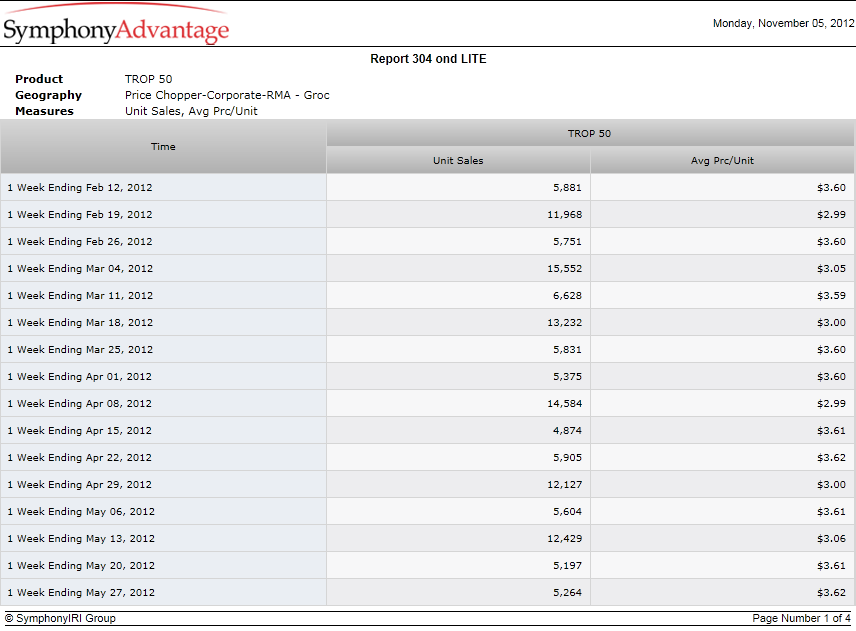Select the 1 Week Ending Mar 04, 2012 row
The width and height of the screenshot is (856, 631).
(427, 269)
